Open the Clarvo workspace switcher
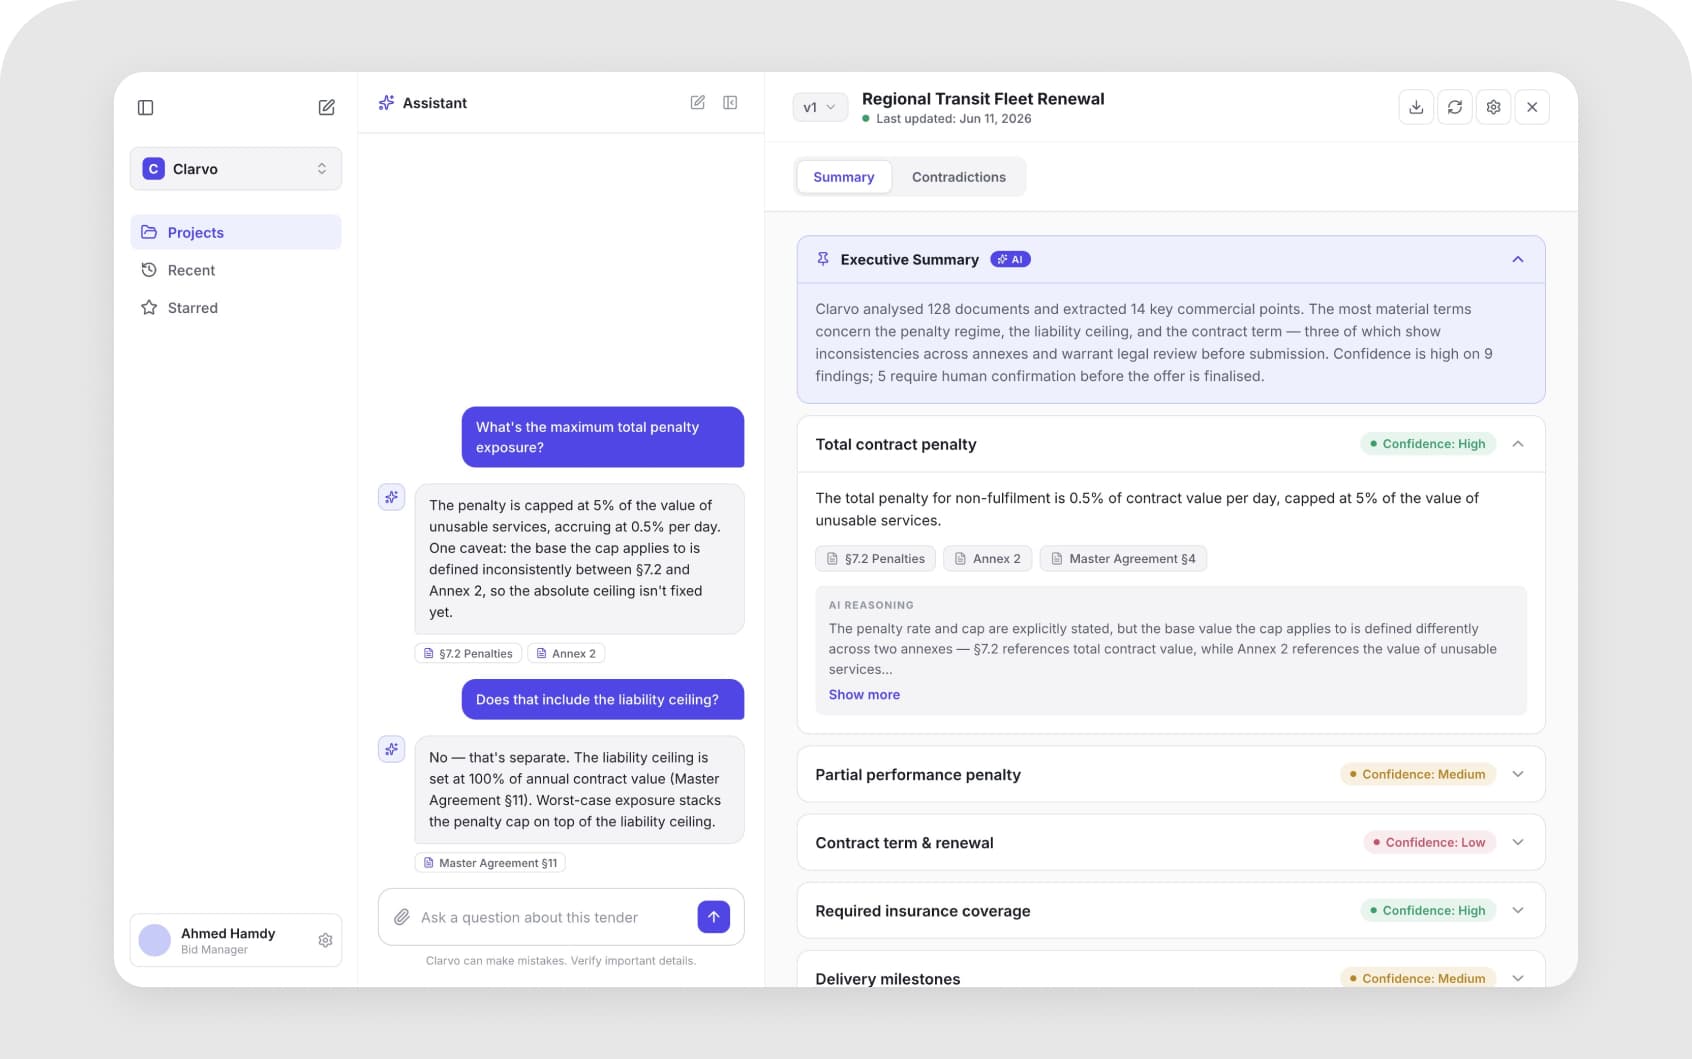The height and width of the screenshot is (1059, 1692). coord(236,169)
